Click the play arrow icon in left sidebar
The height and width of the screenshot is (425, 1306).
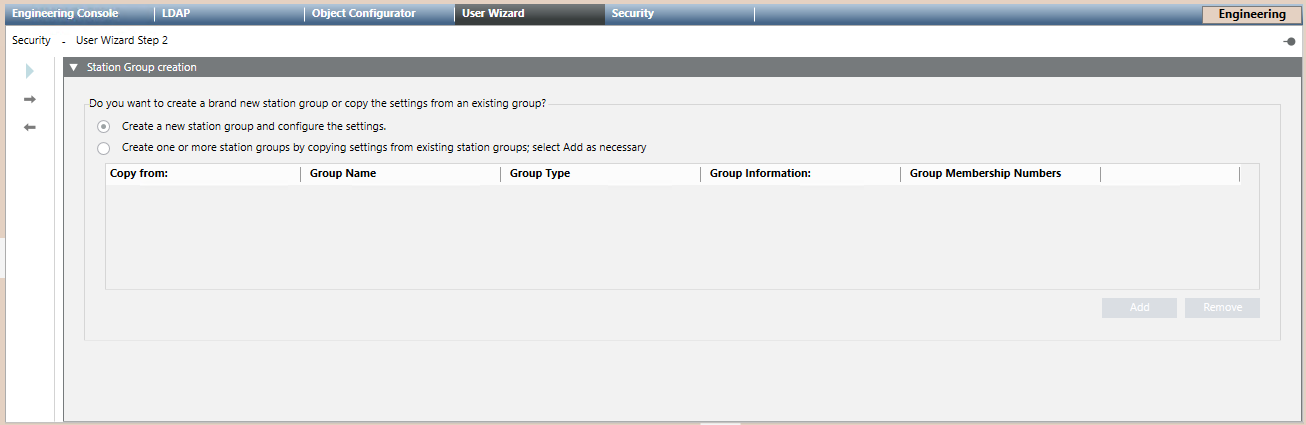tap(30, 71)
